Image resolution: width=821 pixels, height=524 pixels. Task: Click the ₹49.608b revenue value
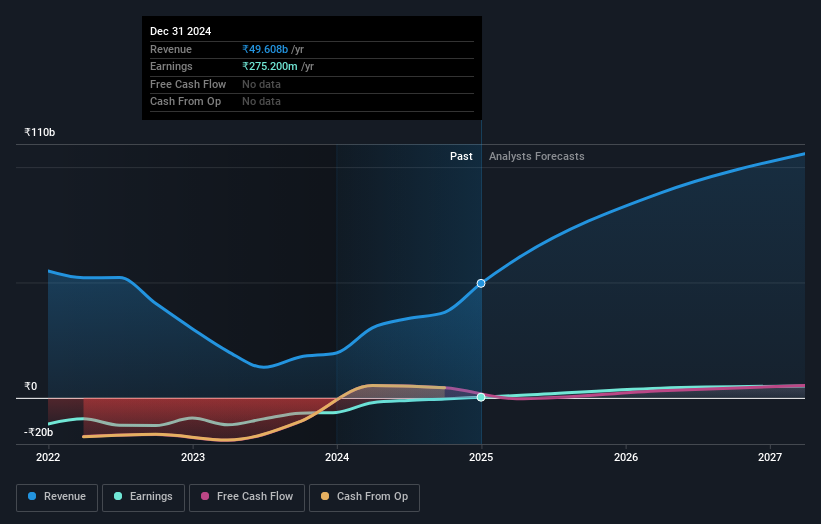265,49
